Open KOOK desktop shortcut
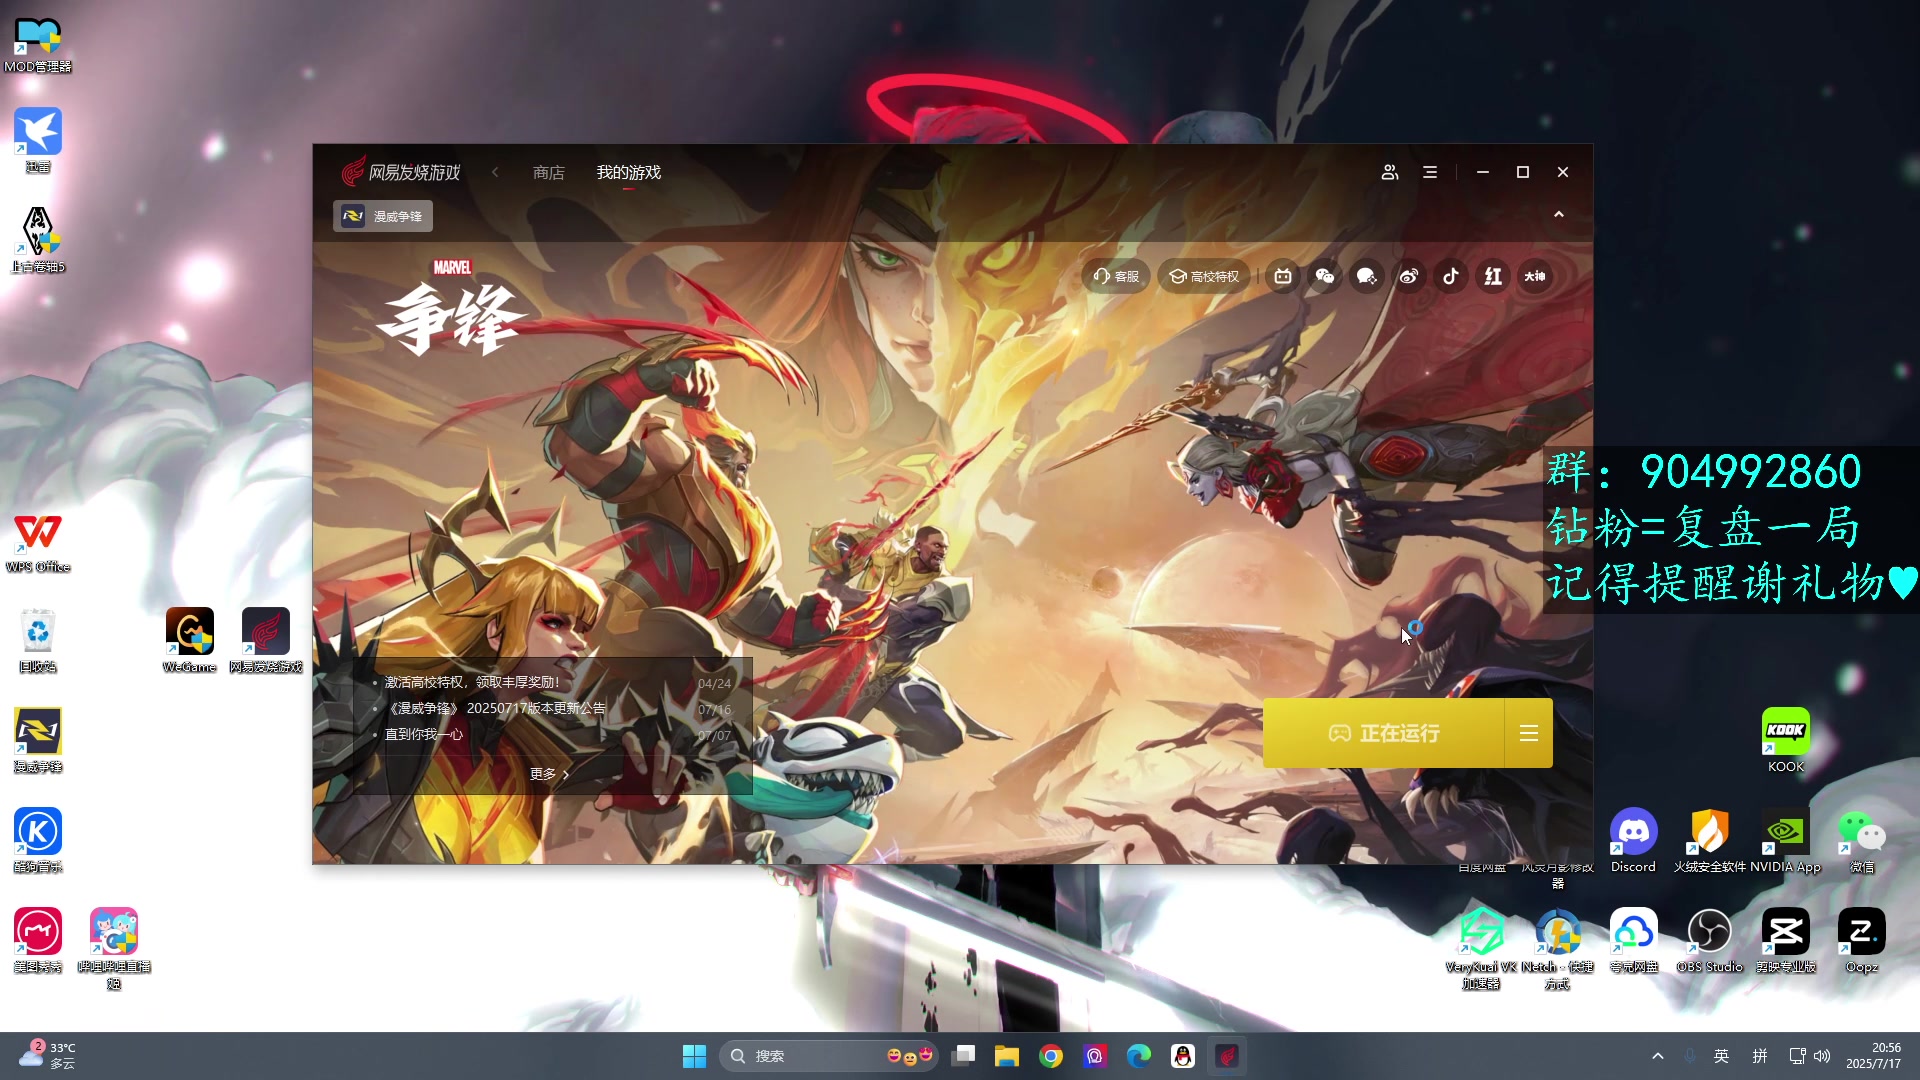Screen dimensions: 1920x1080 pyautogui.click(x=1786, y=740)
